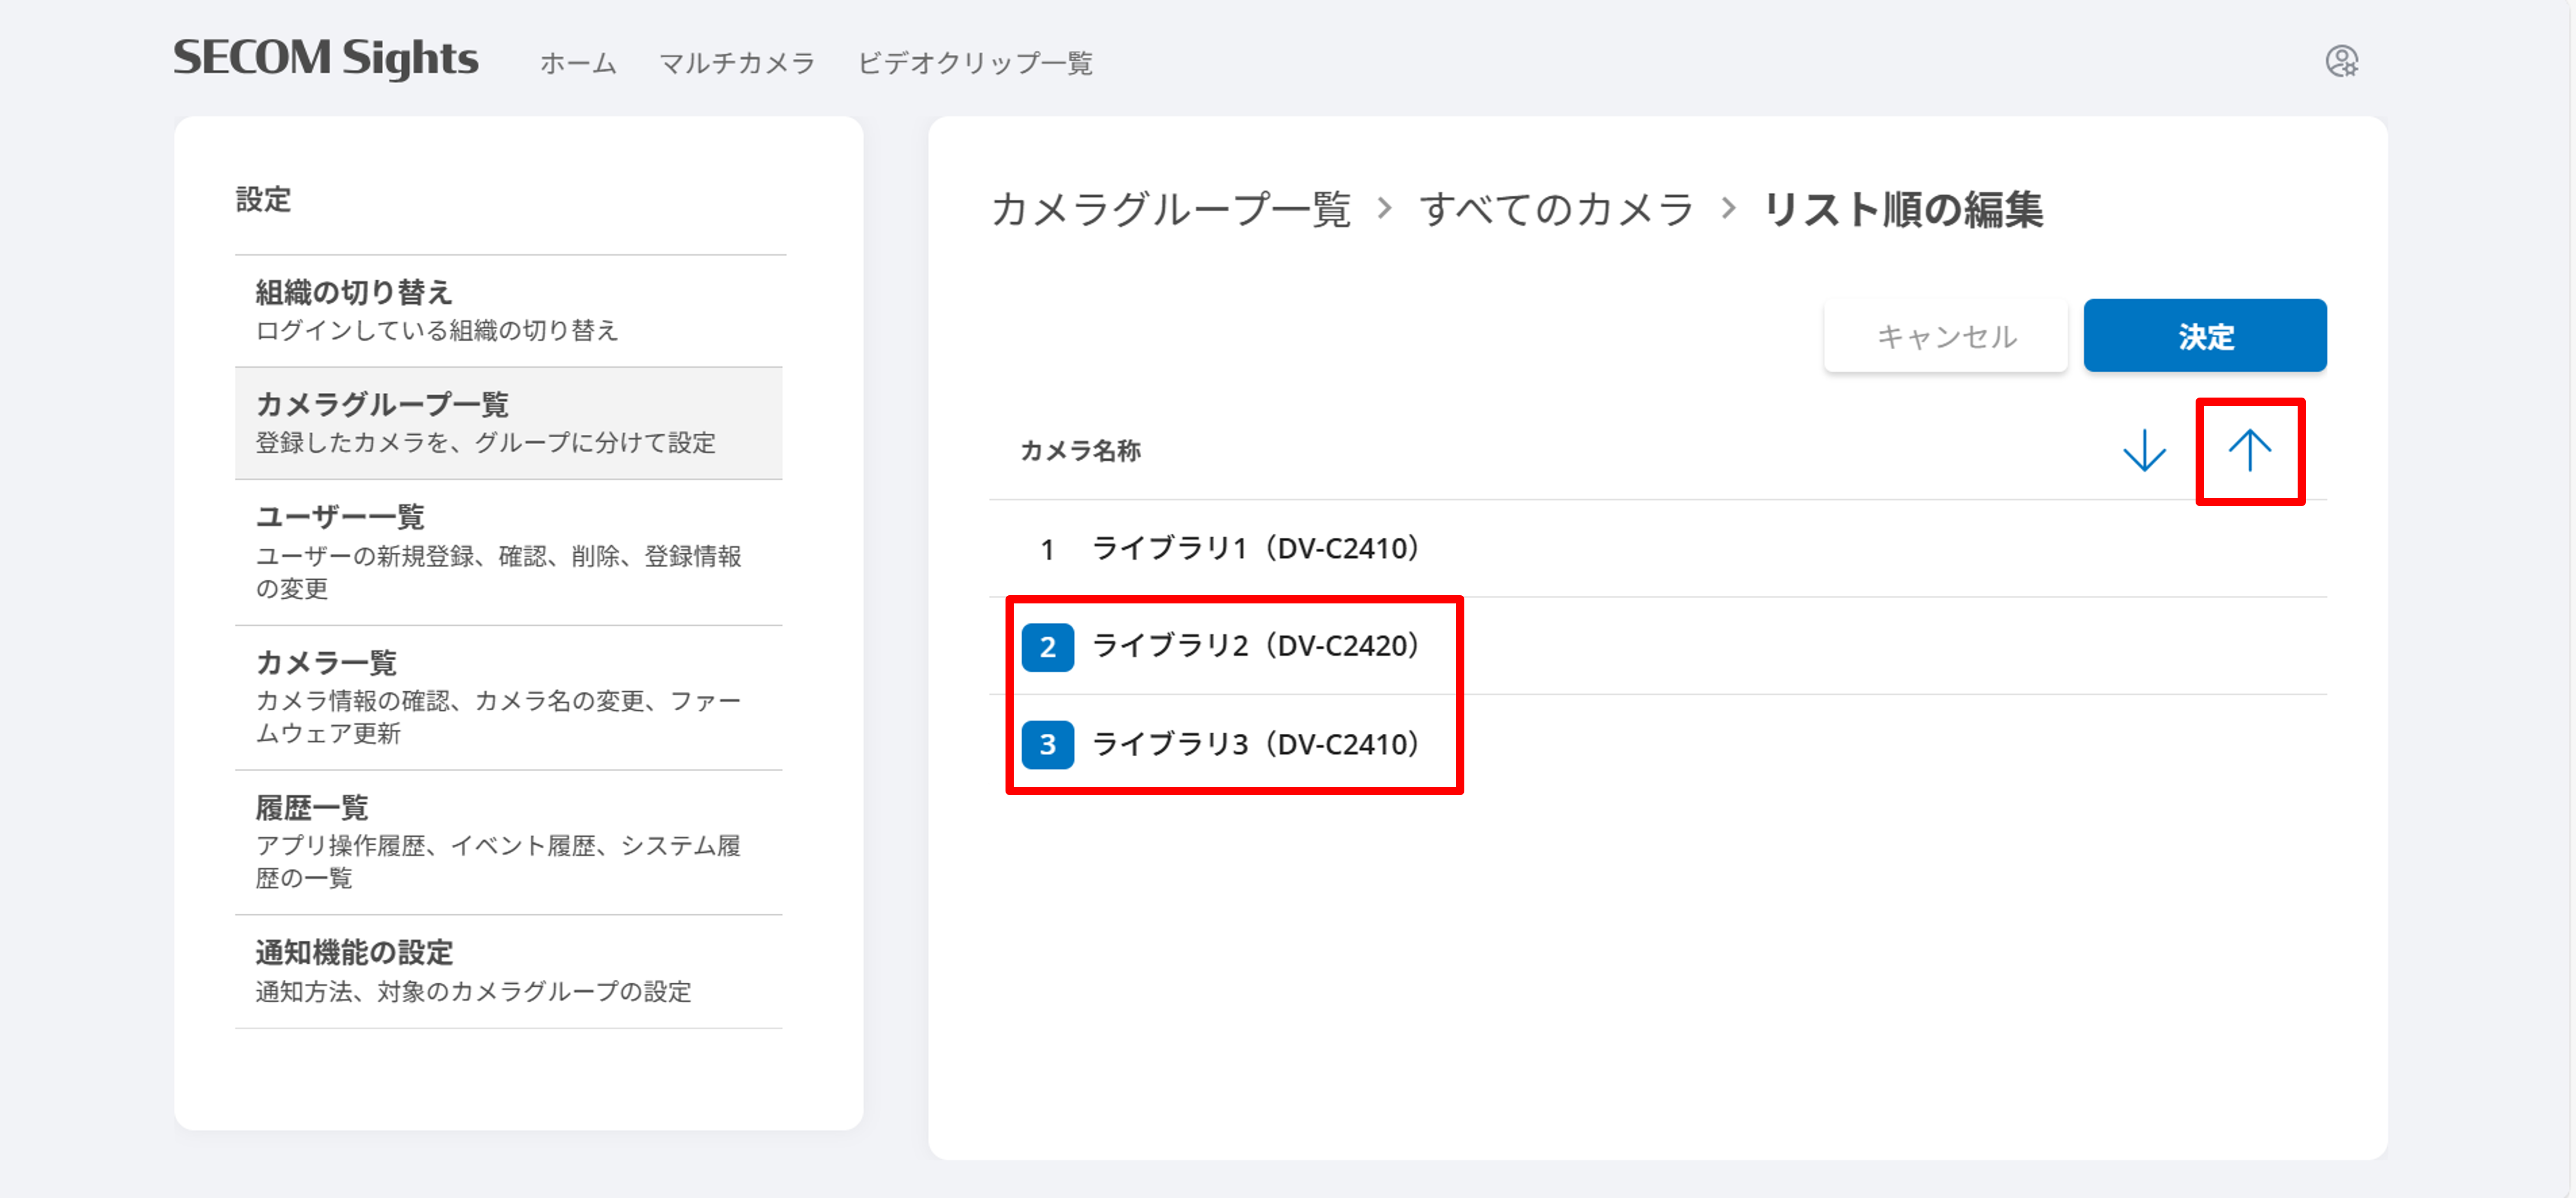Toggle selection badge 3 for ライブラリ3
This screenshot has width=2576, height=1198.
pos(1047,745)
